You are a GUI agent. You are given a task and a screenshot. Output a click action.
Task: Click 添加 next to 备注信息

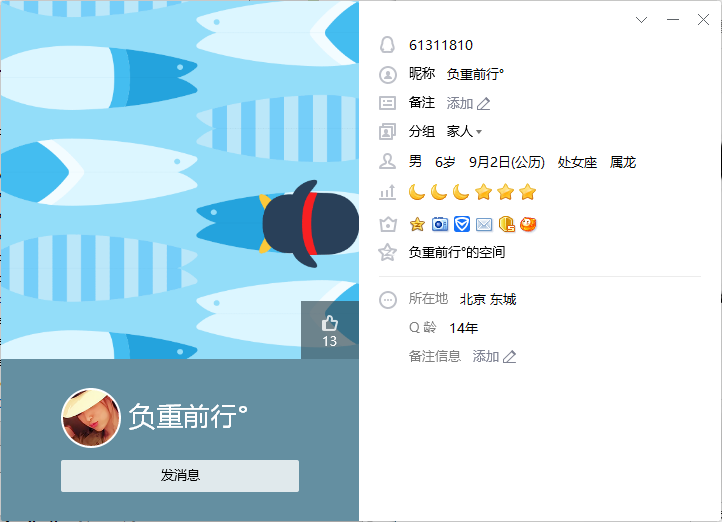(x=486, y=357)
